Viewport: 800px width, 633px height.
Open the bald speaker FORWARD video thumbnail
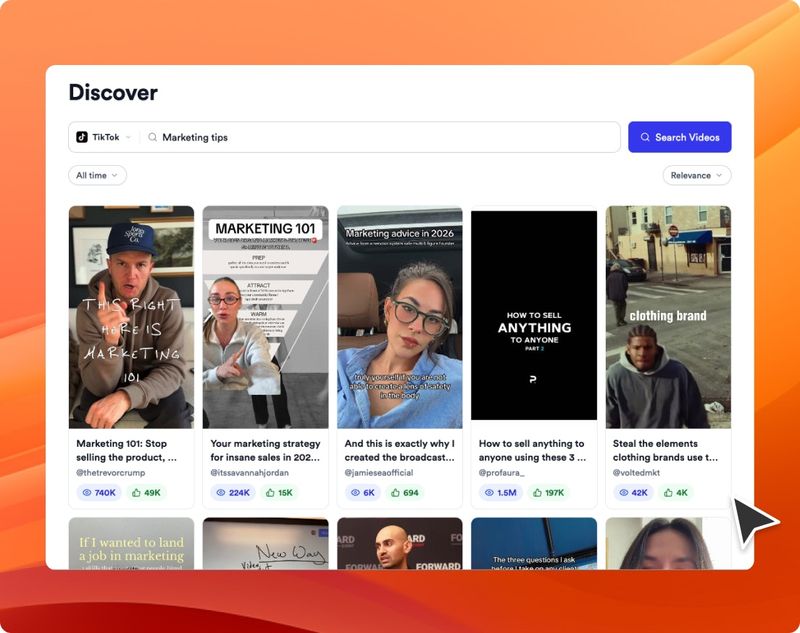tap(399, 543)
